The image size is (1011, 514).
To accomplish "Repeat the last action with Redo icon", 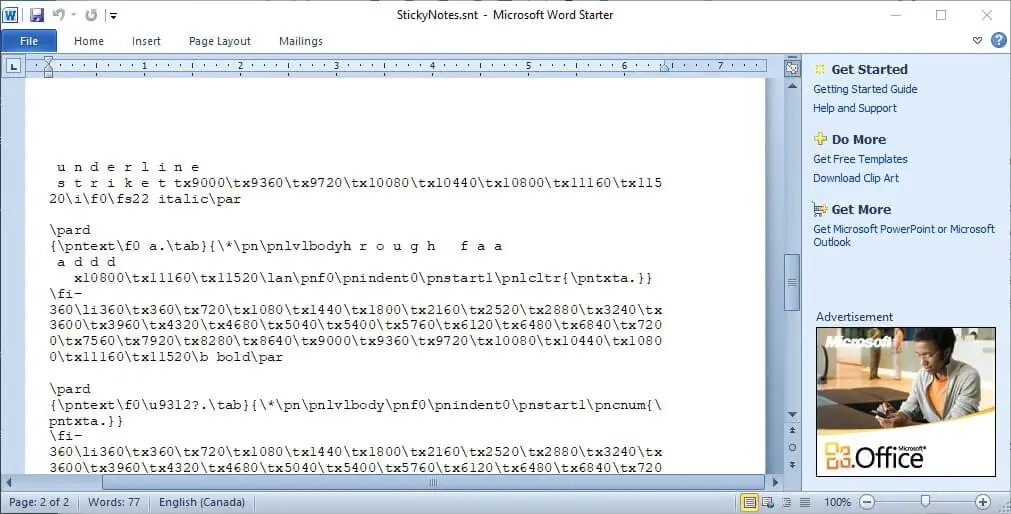I will [x=91, y=14].
